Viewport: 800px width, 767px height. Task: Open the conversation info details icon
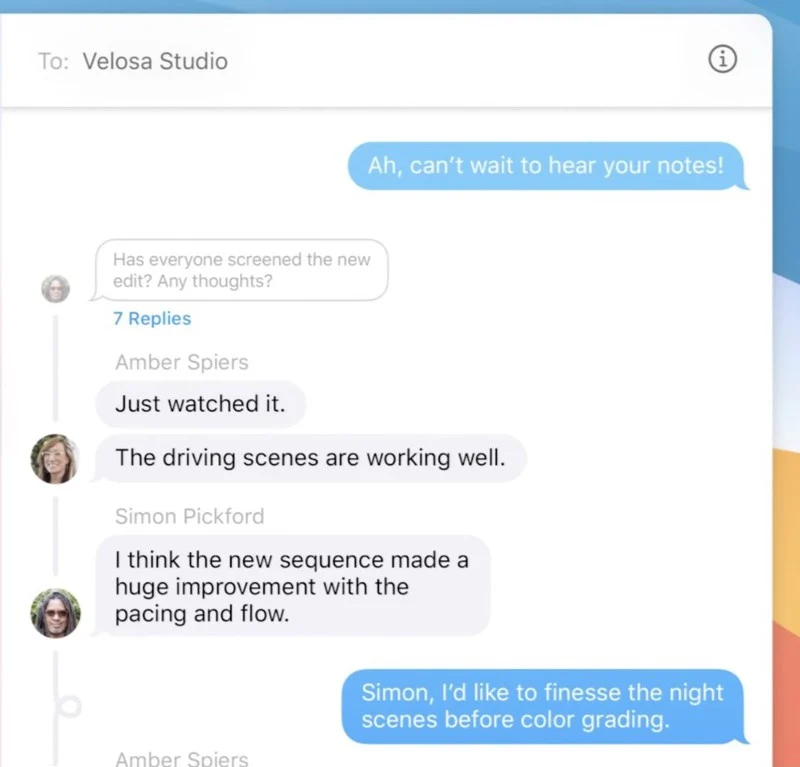pyautogui.click(x=722, y=59)
